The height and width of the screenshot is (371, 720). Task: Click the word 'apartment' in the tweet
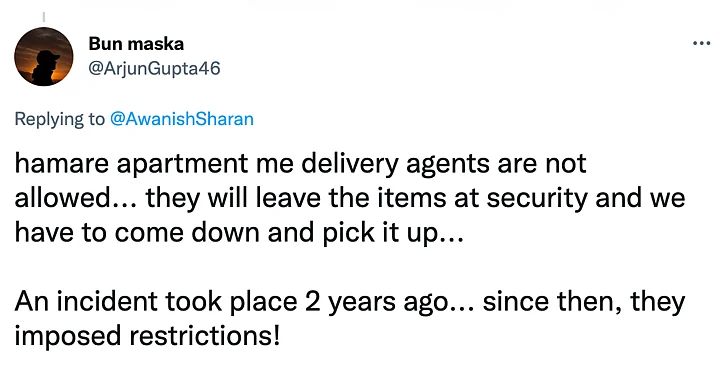point(183,165)
